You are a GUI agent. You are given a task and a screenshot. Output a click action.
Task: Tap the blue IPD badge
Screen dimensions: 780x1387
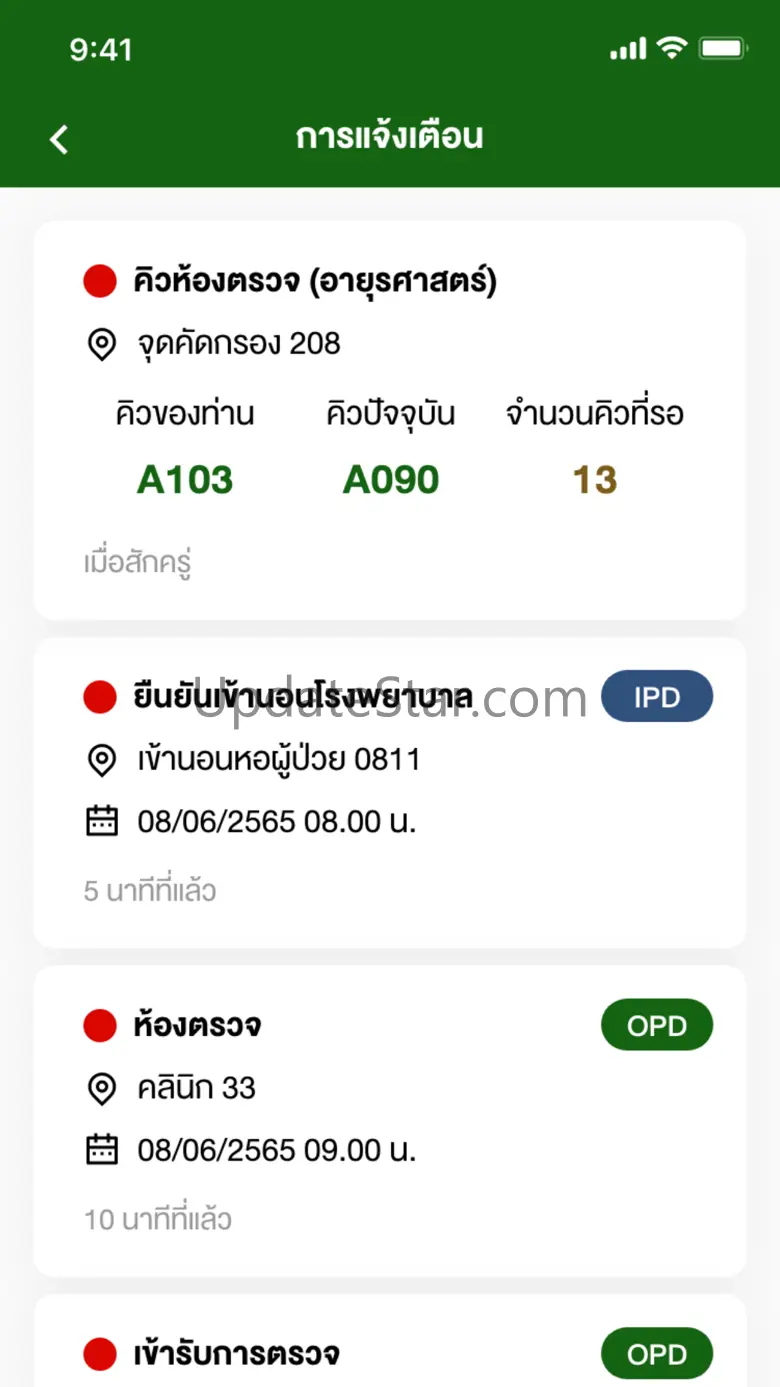[x=656, y=697]
